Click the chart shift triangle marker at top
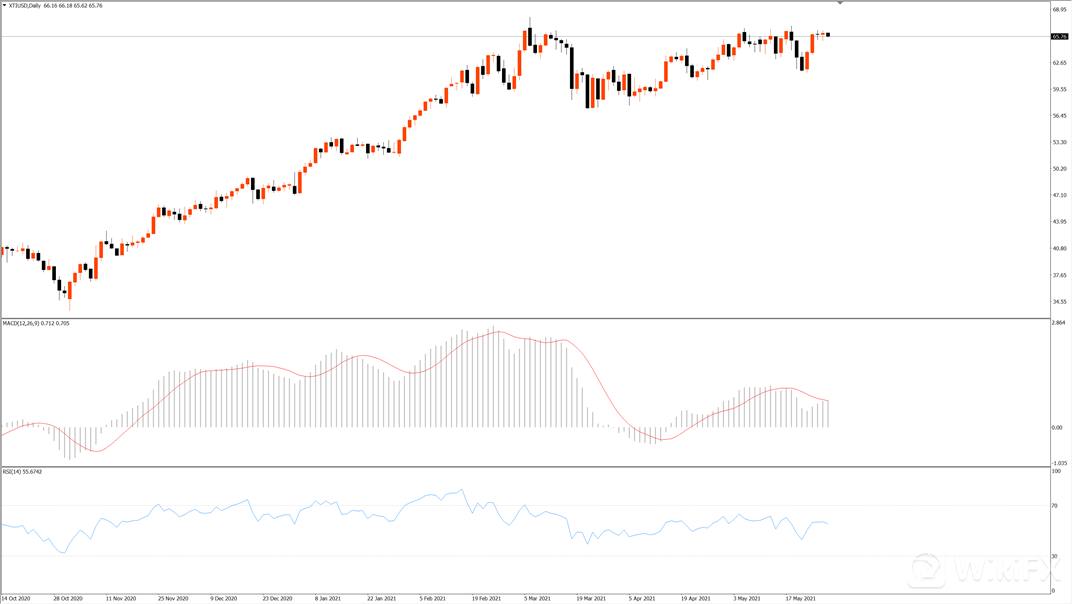1072x604 pixels. [x=839, y=4]
